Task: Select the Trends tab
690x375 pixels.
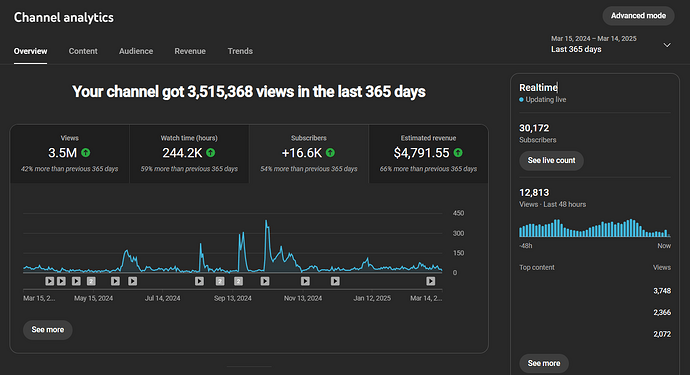Action: 240,51
